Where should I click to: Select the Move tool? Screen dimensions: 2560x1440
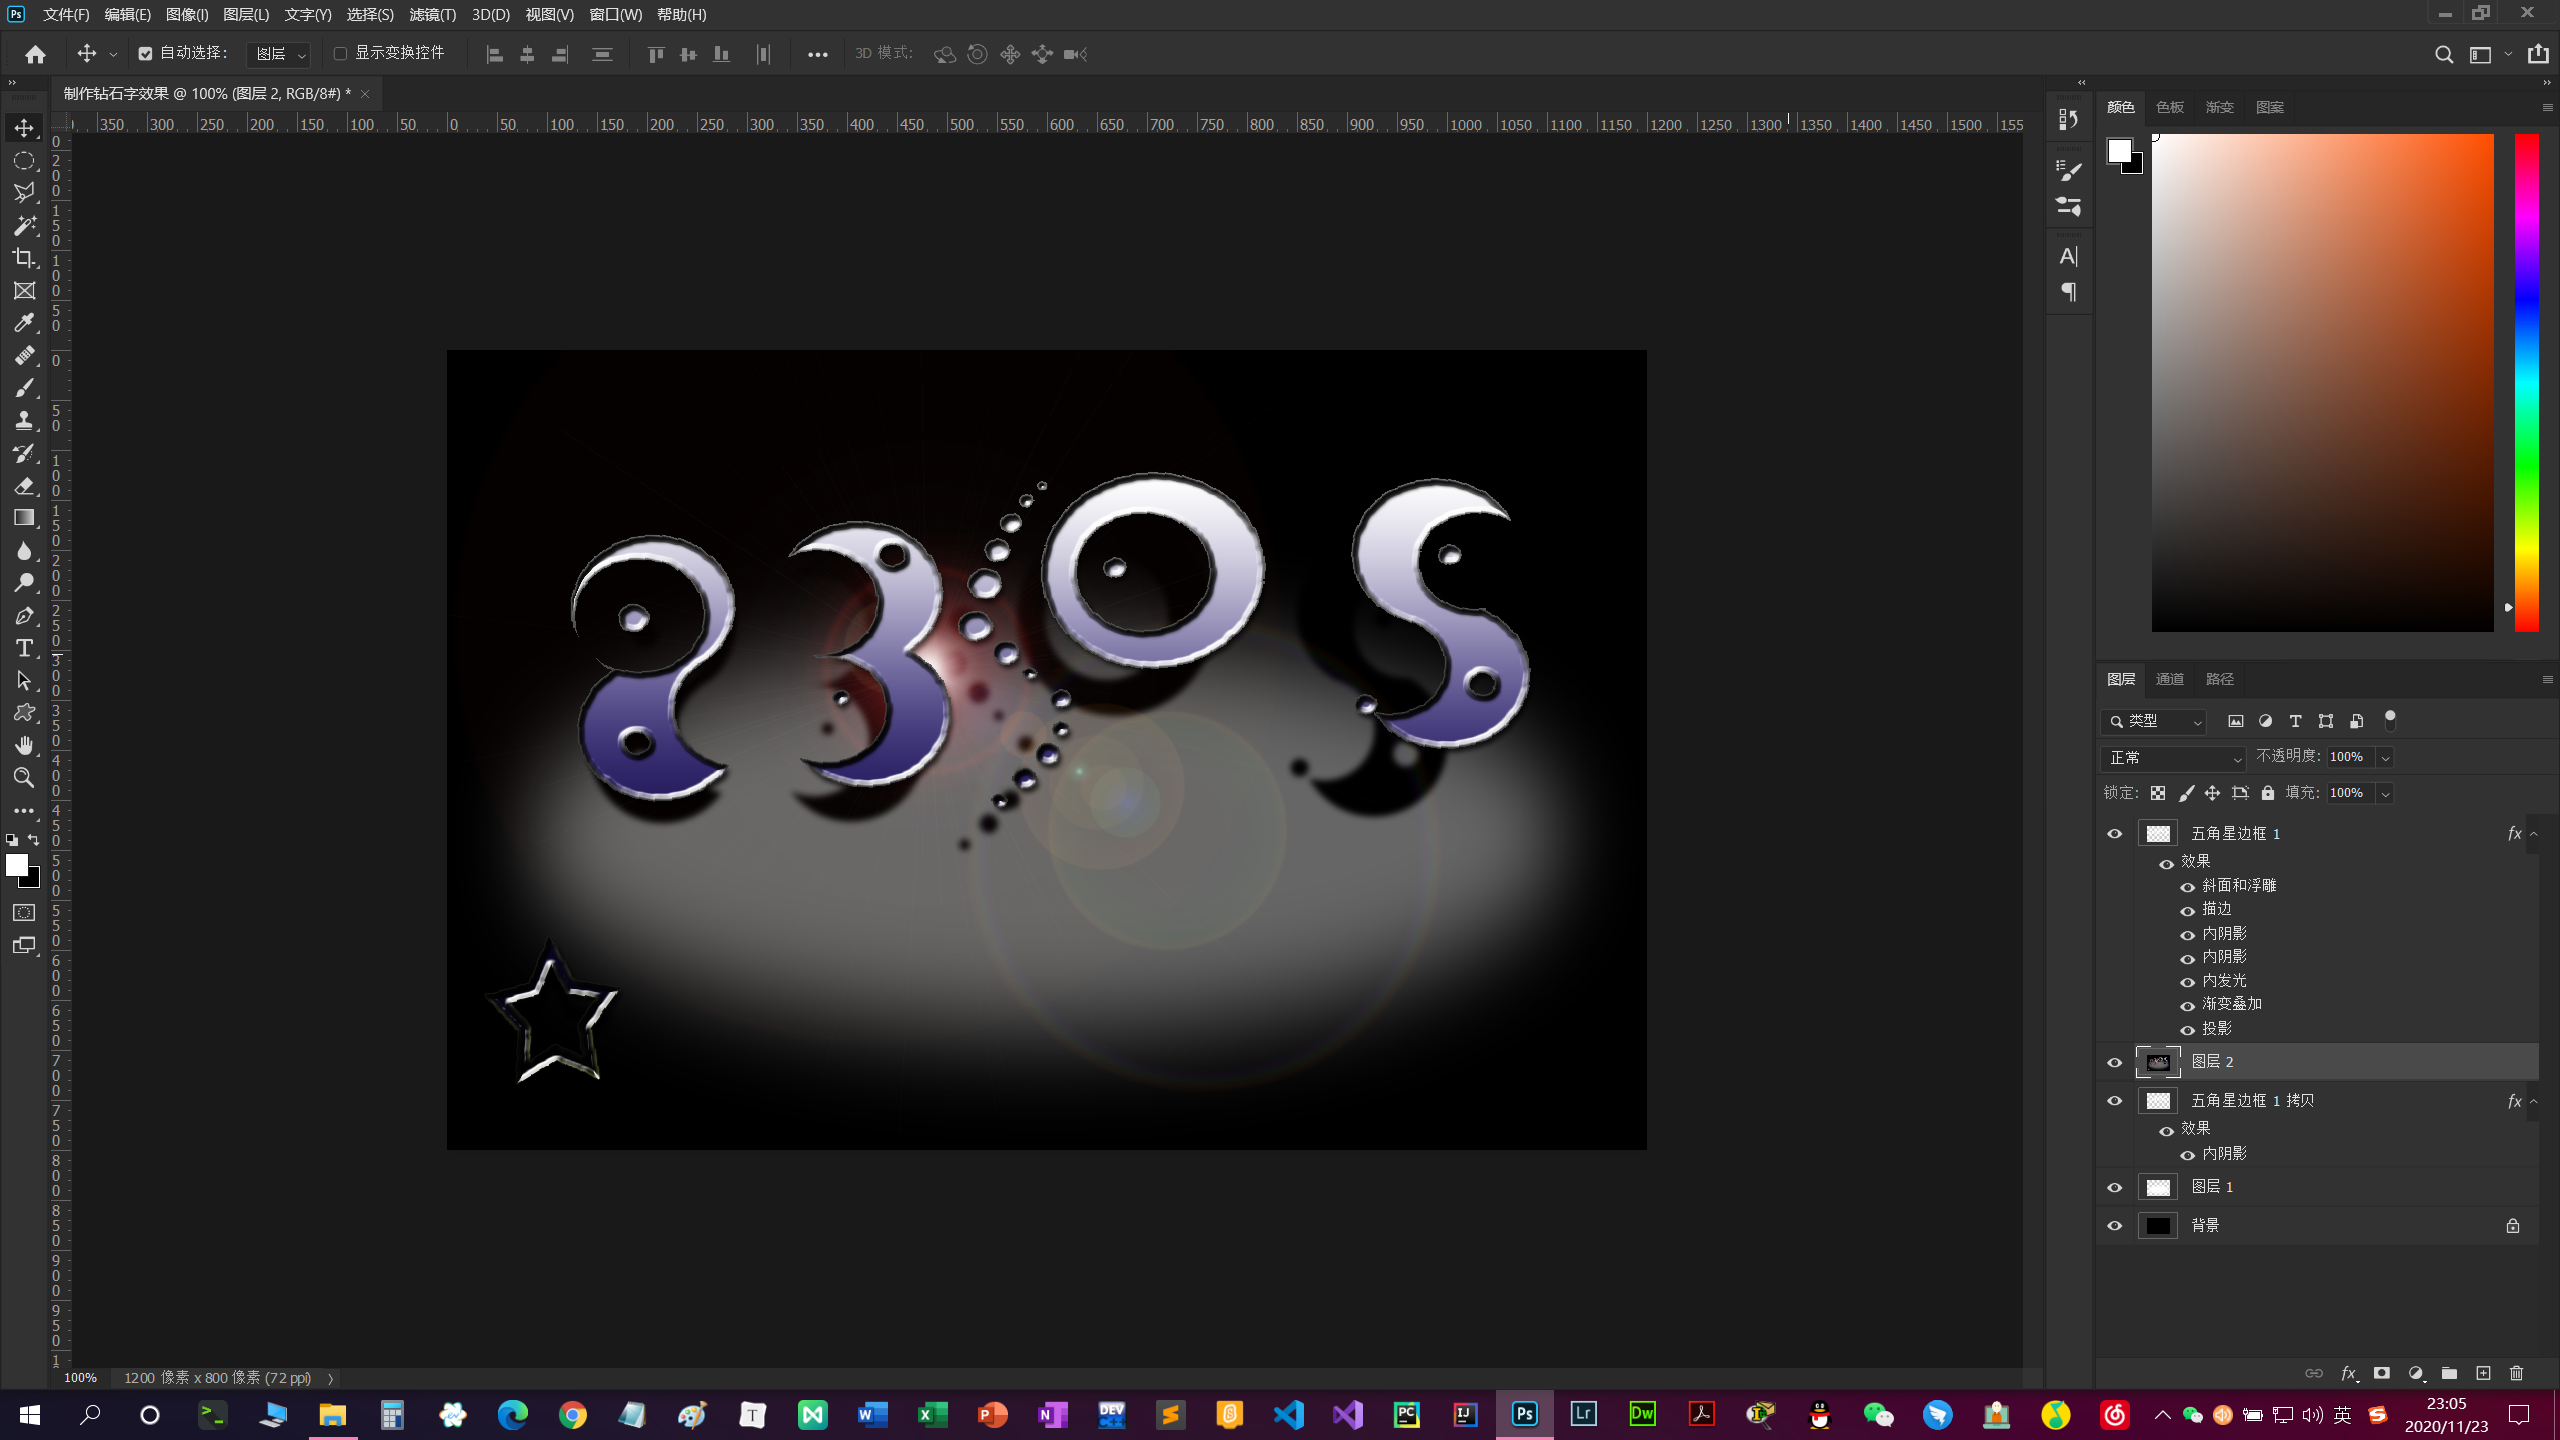click(x=24, y=128)
